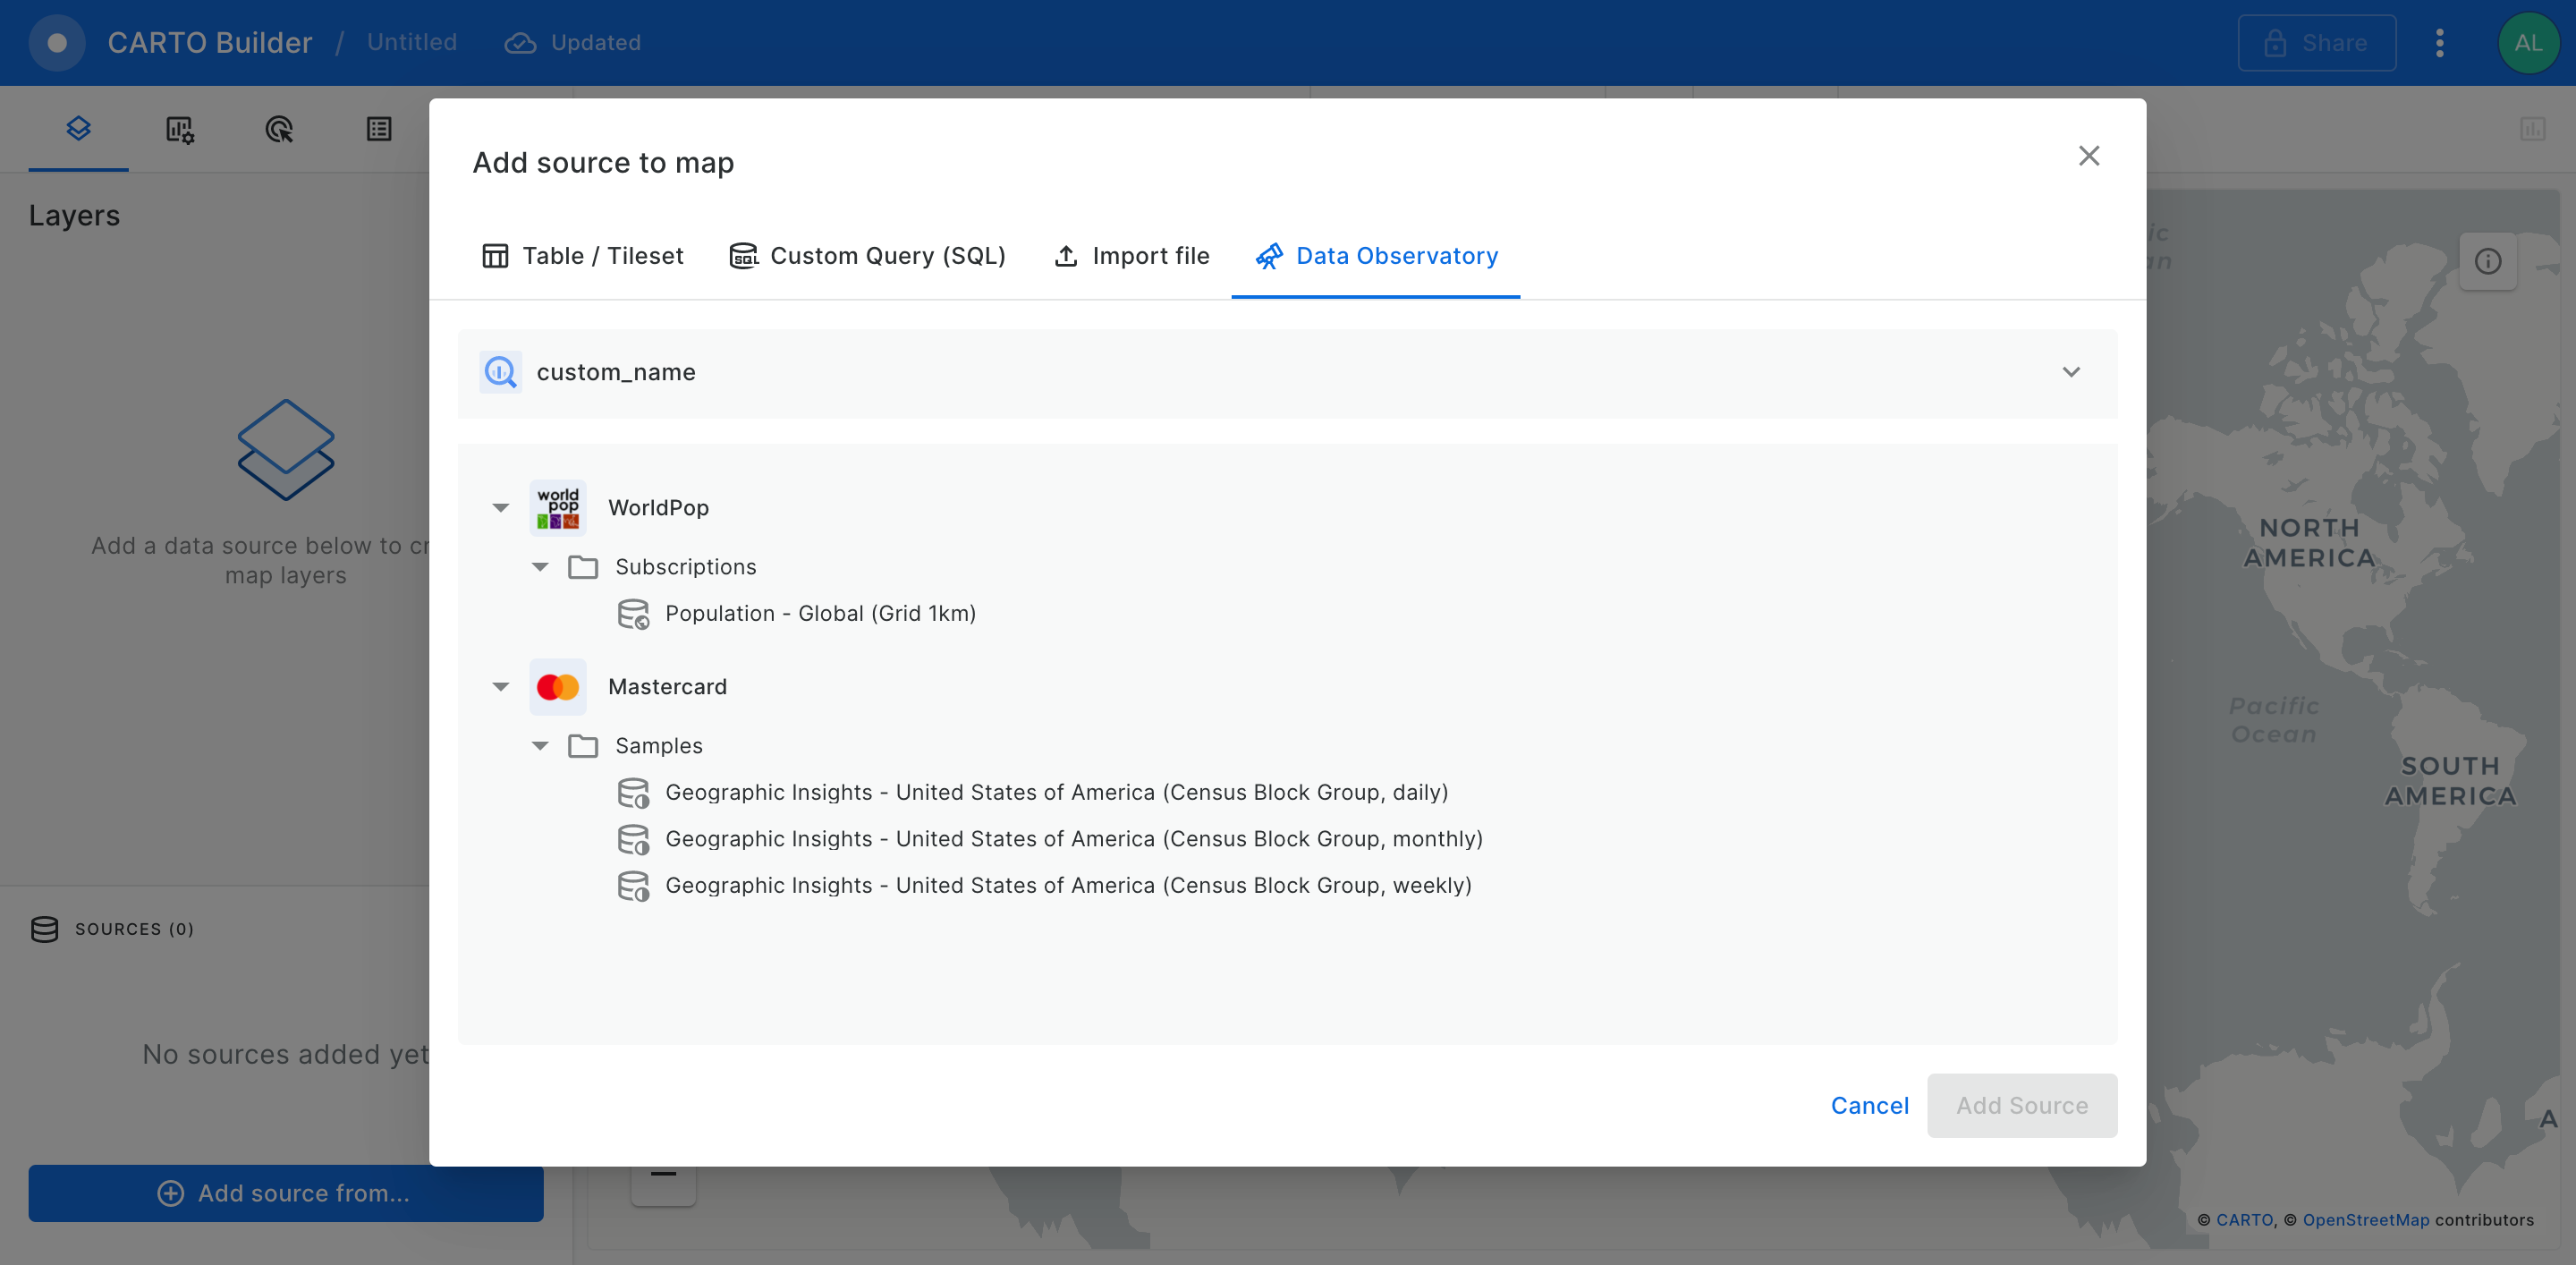2576x1265 pixels.
Task: Click the Layers tab icon in sidebar
Action: 78,128
